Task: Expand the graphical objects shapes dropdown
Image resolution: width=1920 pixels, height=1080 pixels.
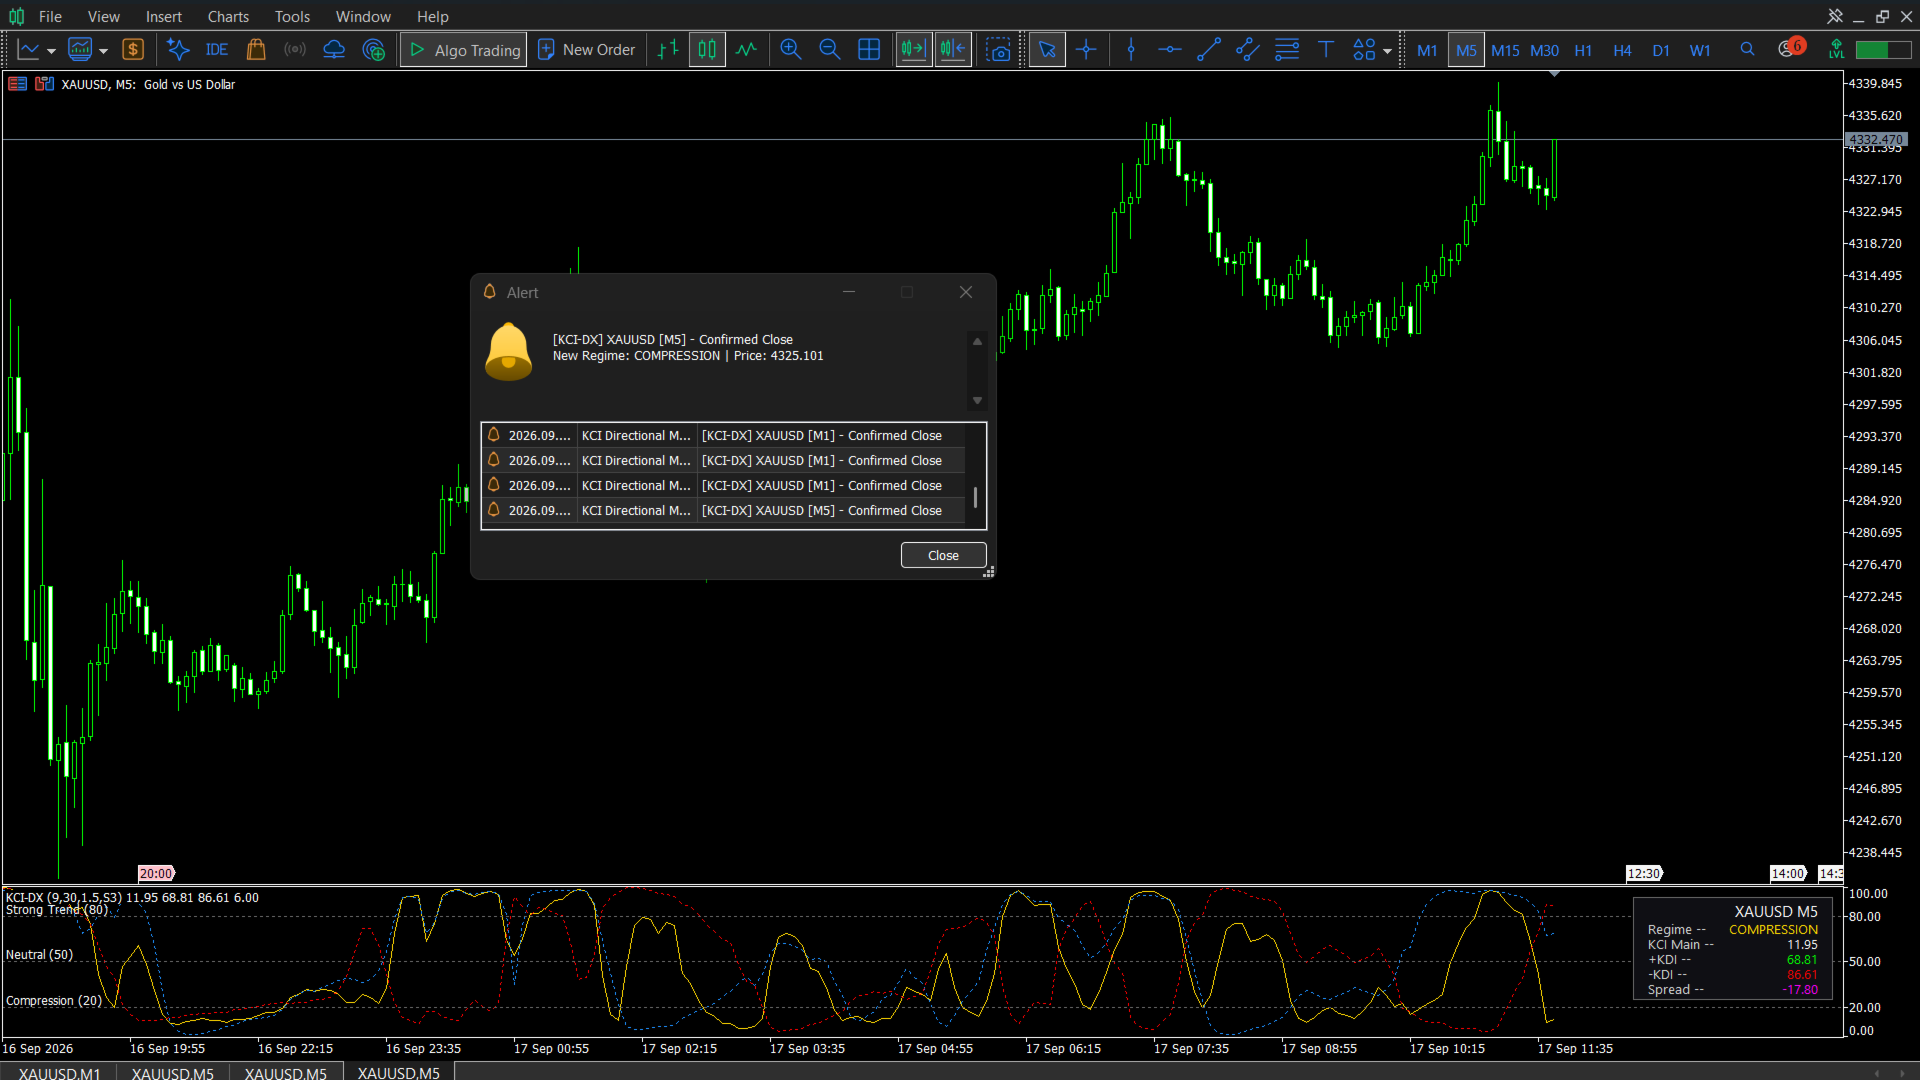Action: (1387, 51)
